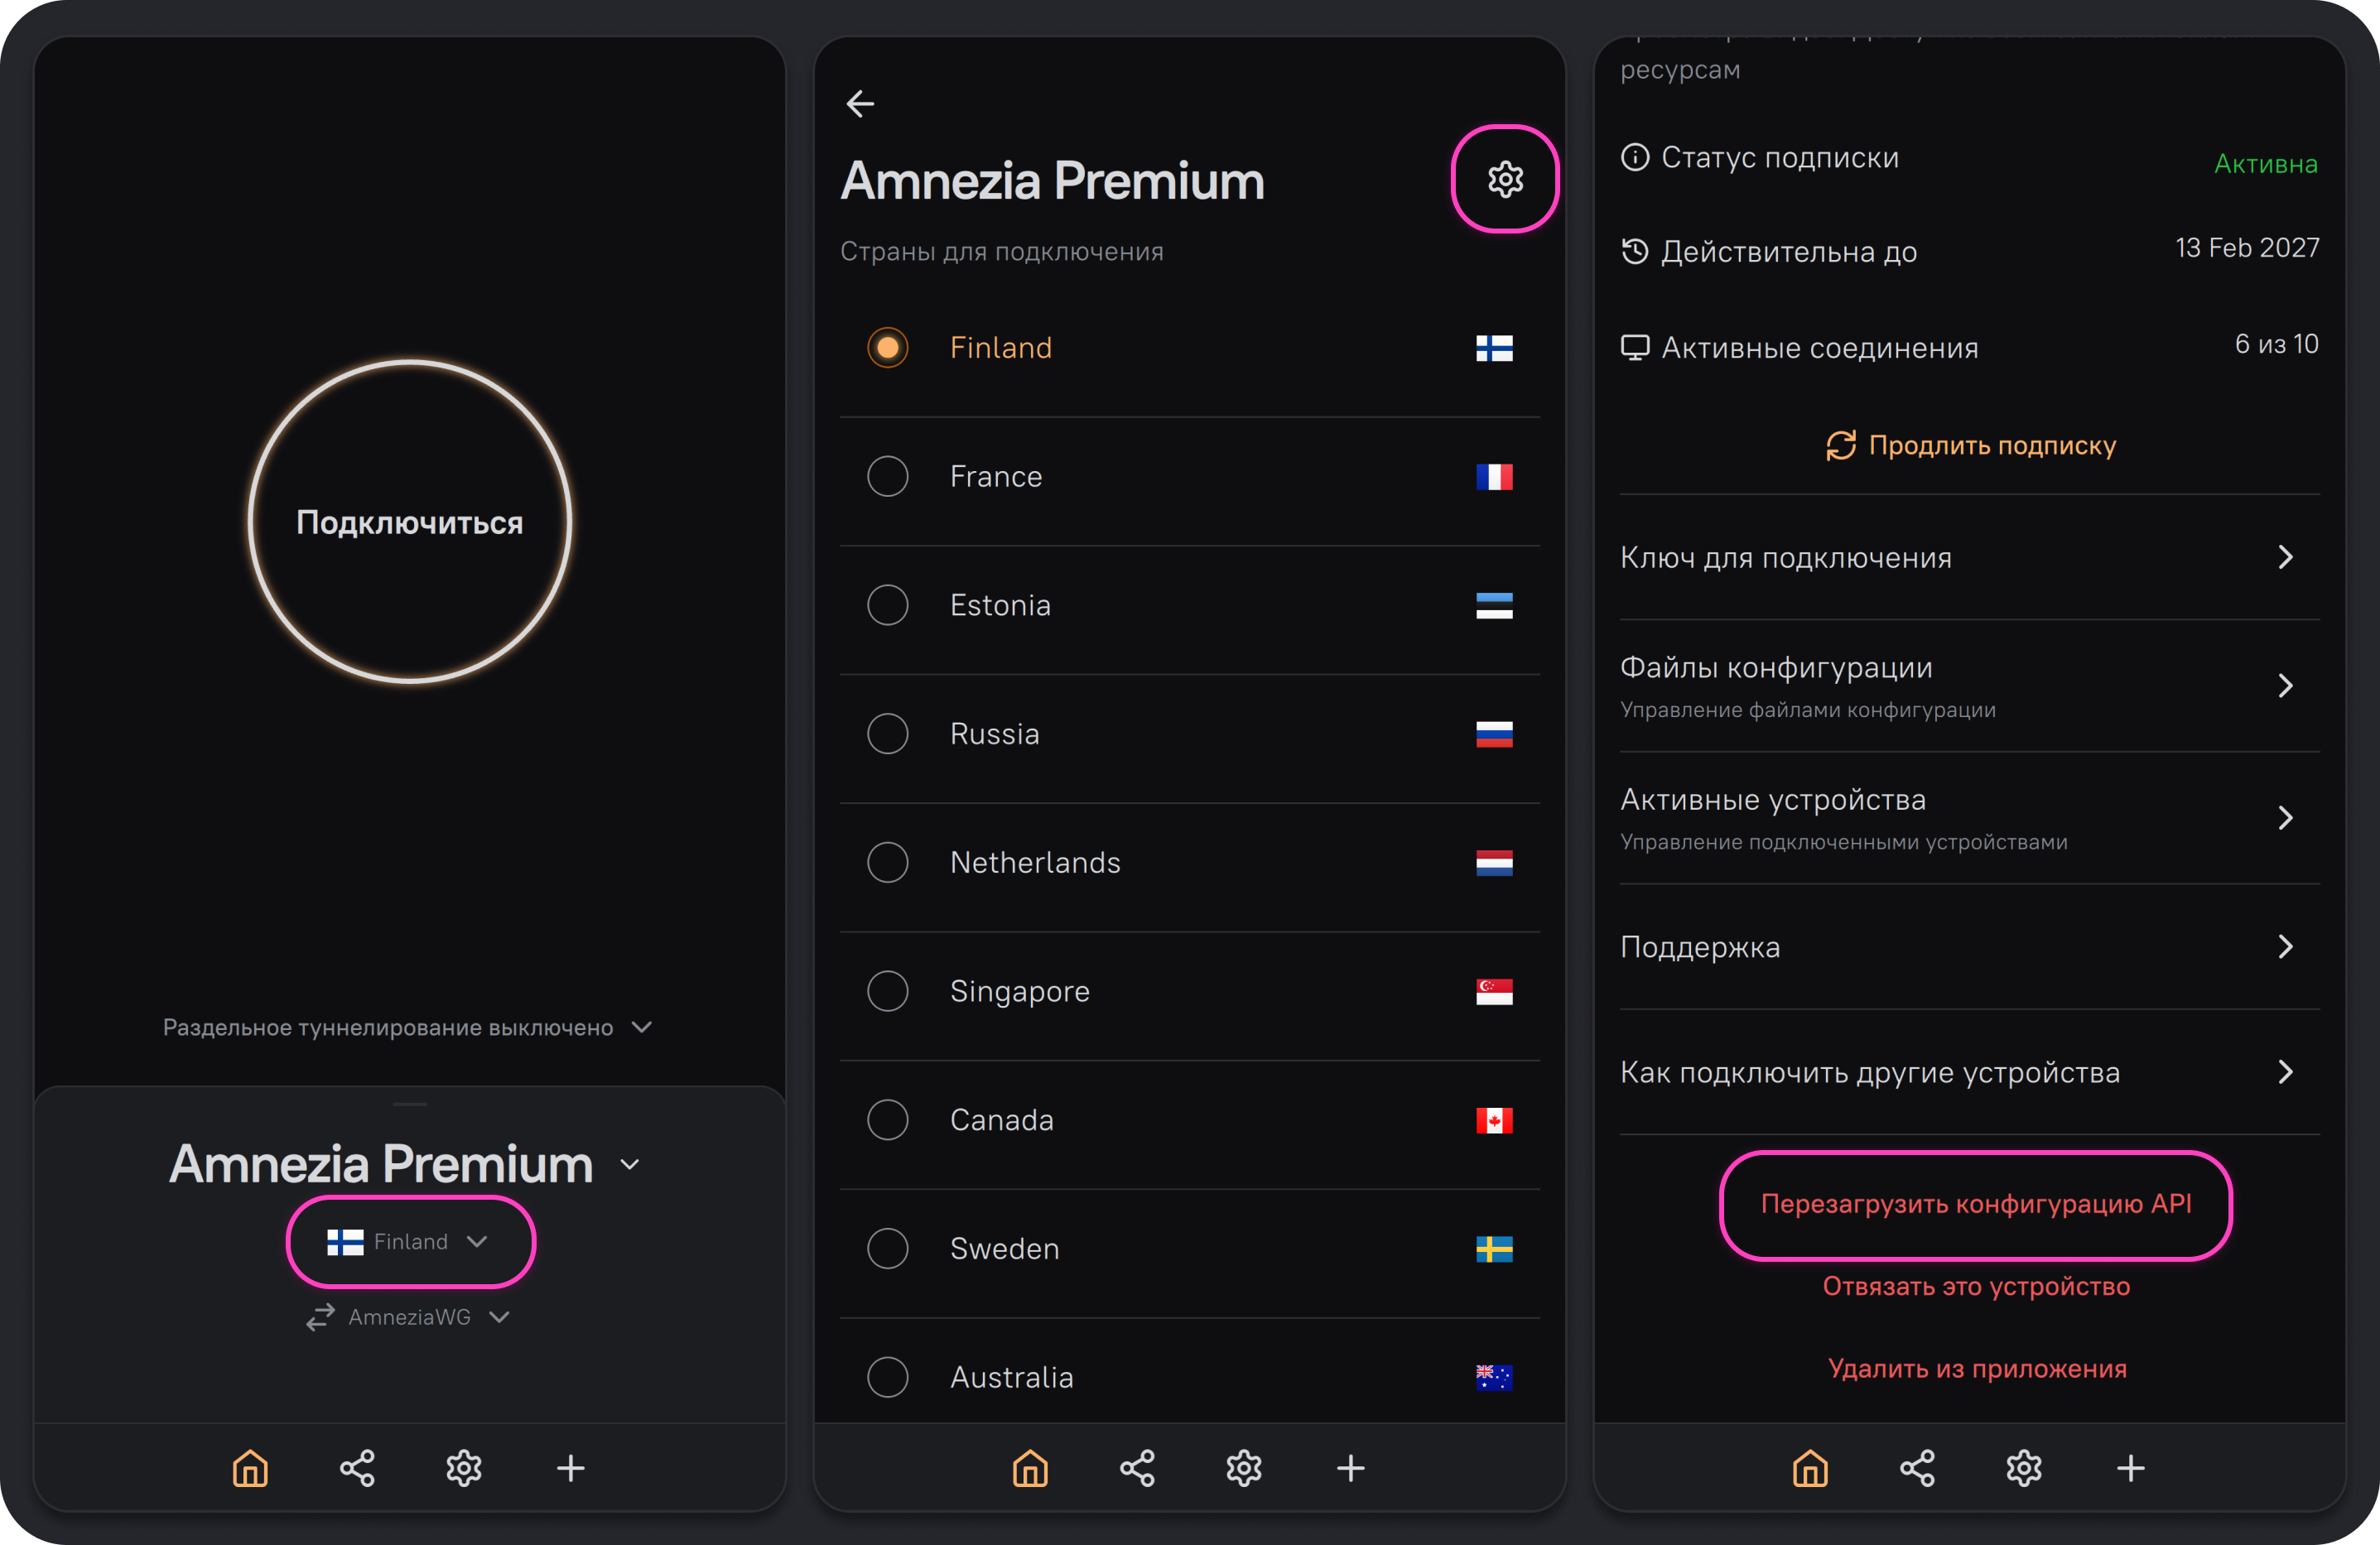The width and height of the screenshot is (2380, 1545).
Task: Expand the AmneziaWG protocol dropdown
Action: coord(409,1317)
